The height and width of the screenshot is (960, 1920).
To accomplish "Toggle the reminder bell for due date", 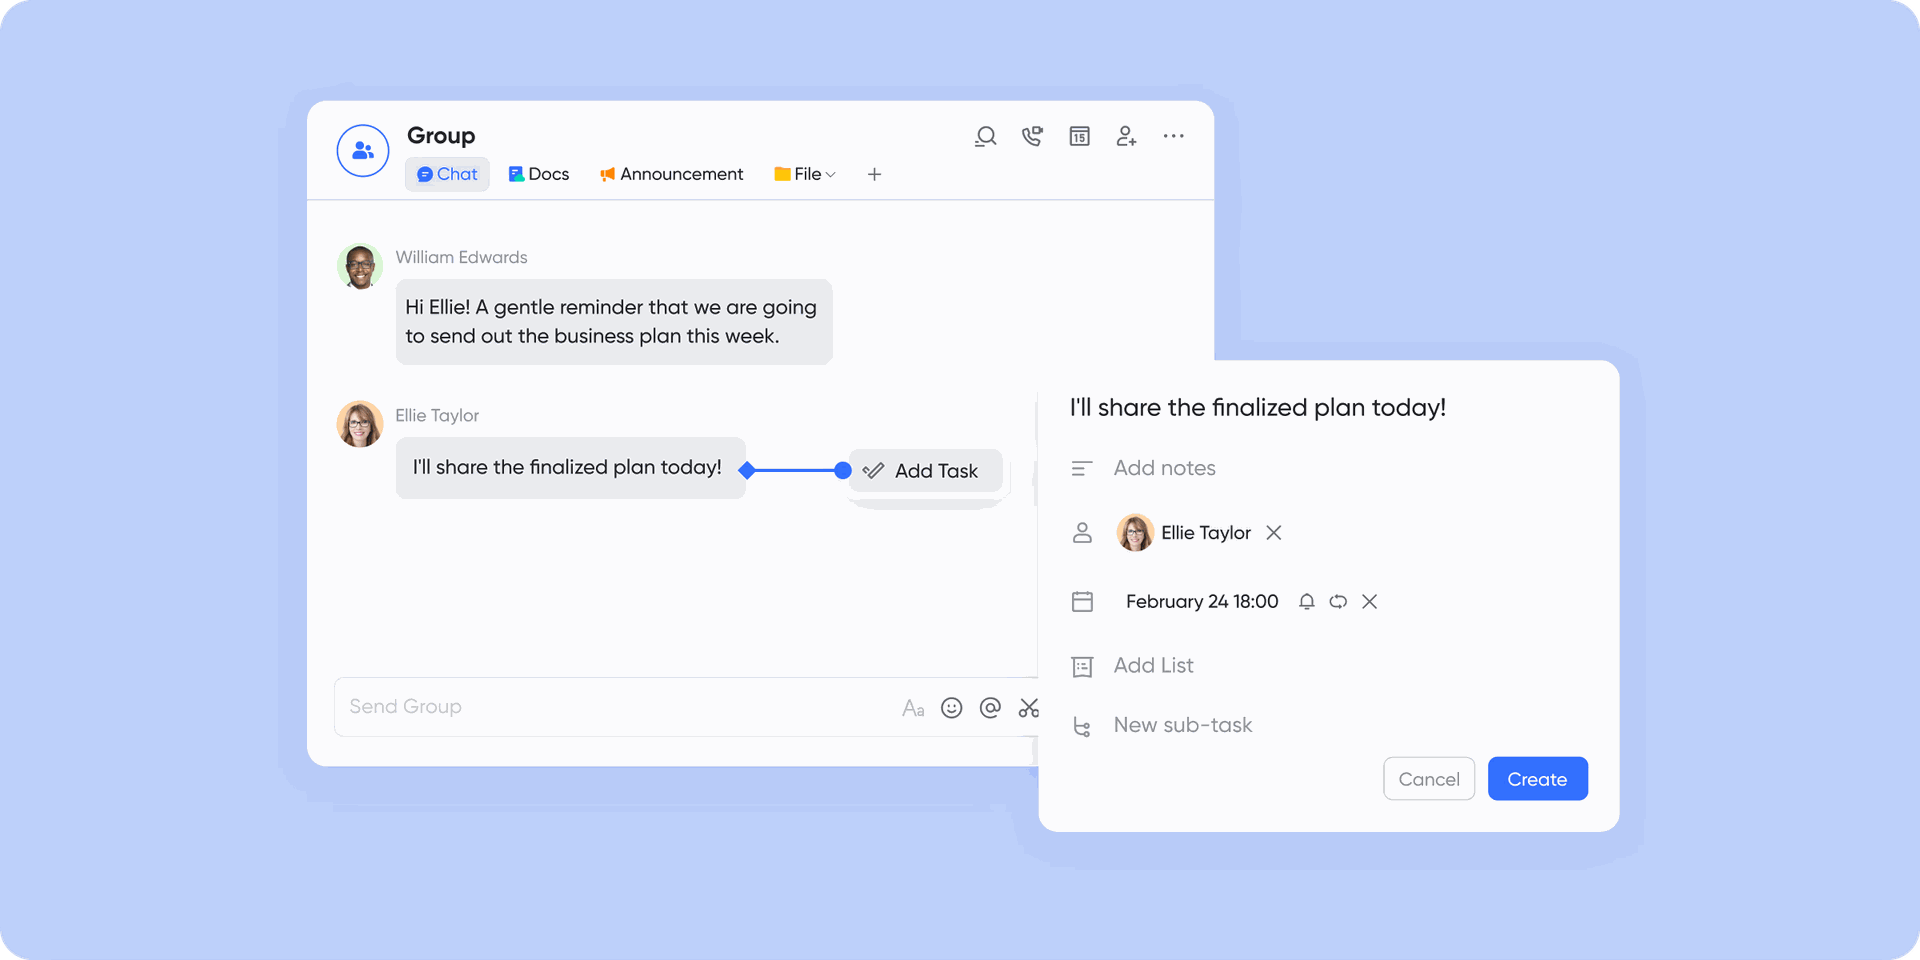I will pos(1306,601).
